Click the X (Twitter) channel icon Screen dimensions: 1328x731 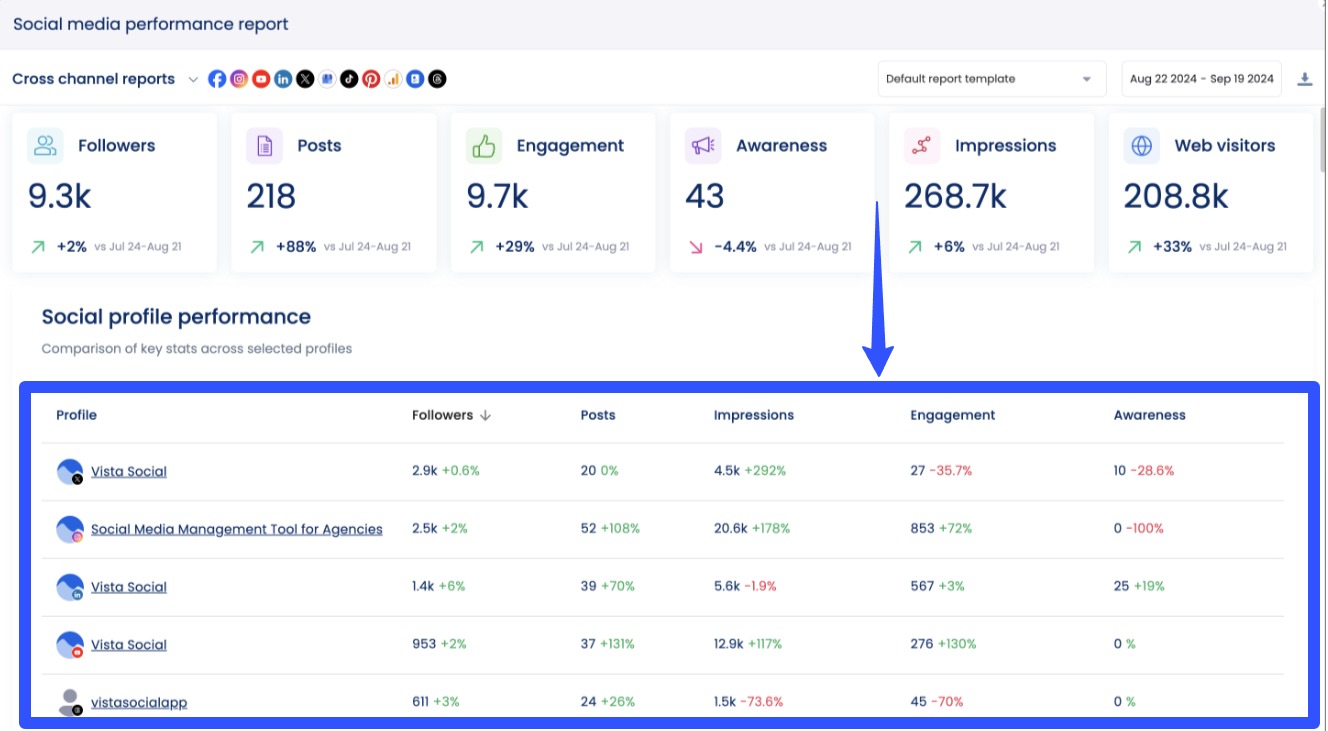pos(305,78)
